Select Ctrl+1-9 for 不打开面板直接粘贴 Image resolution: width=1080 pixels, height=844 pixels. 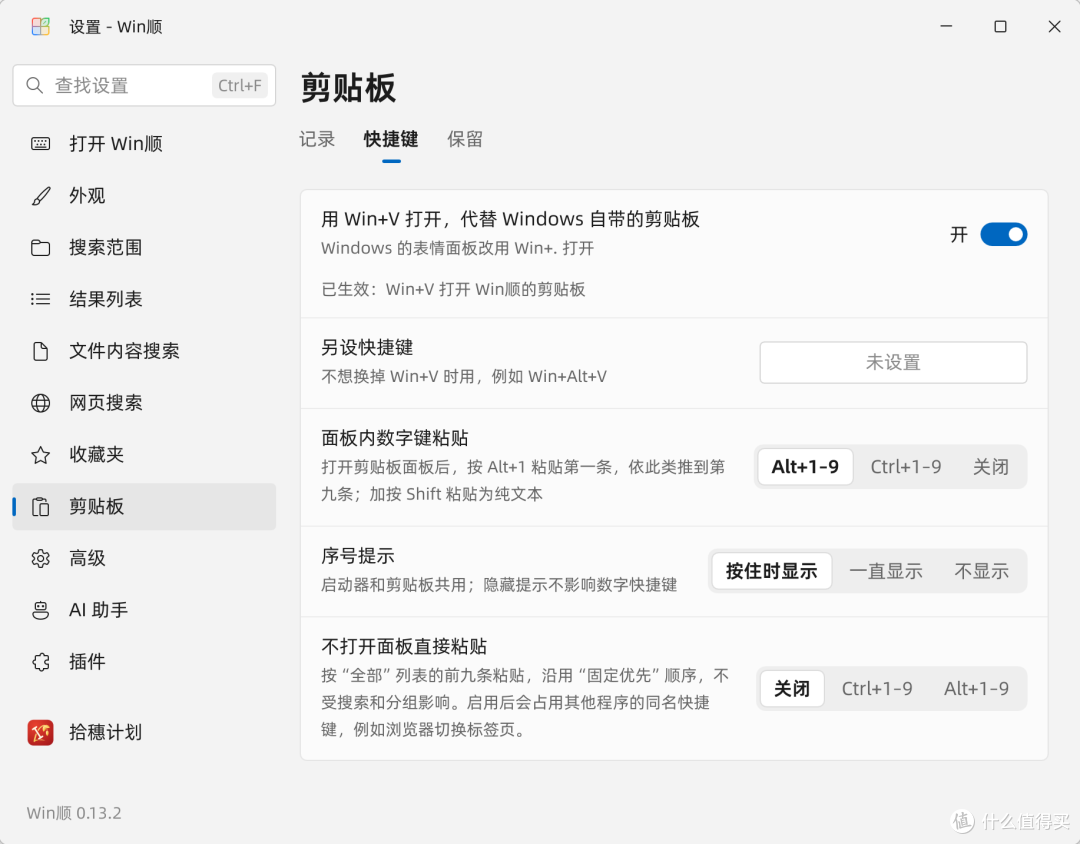click(x=877, y=688)
